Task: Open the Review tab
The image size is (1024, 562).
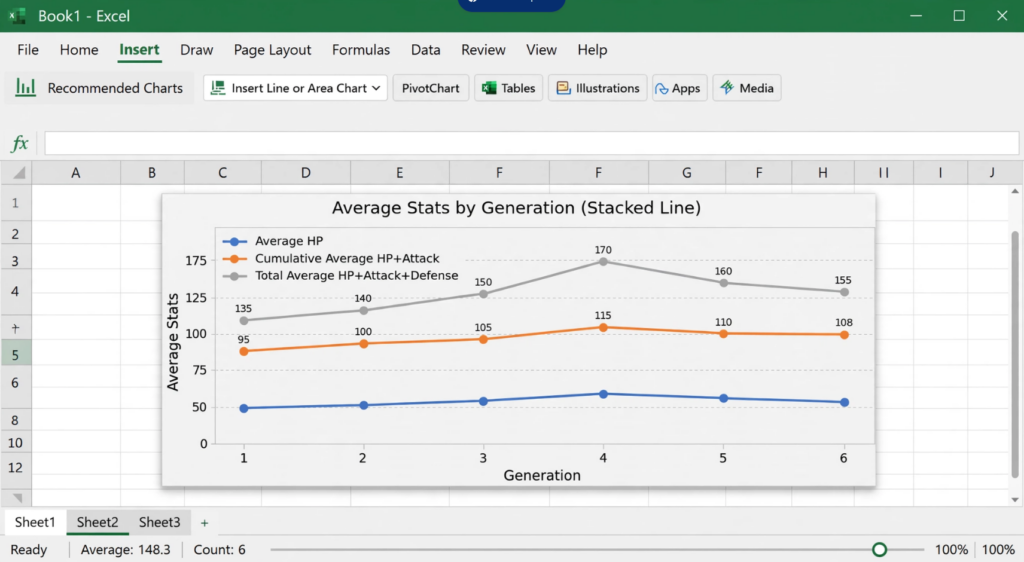Action: point(483,50)
